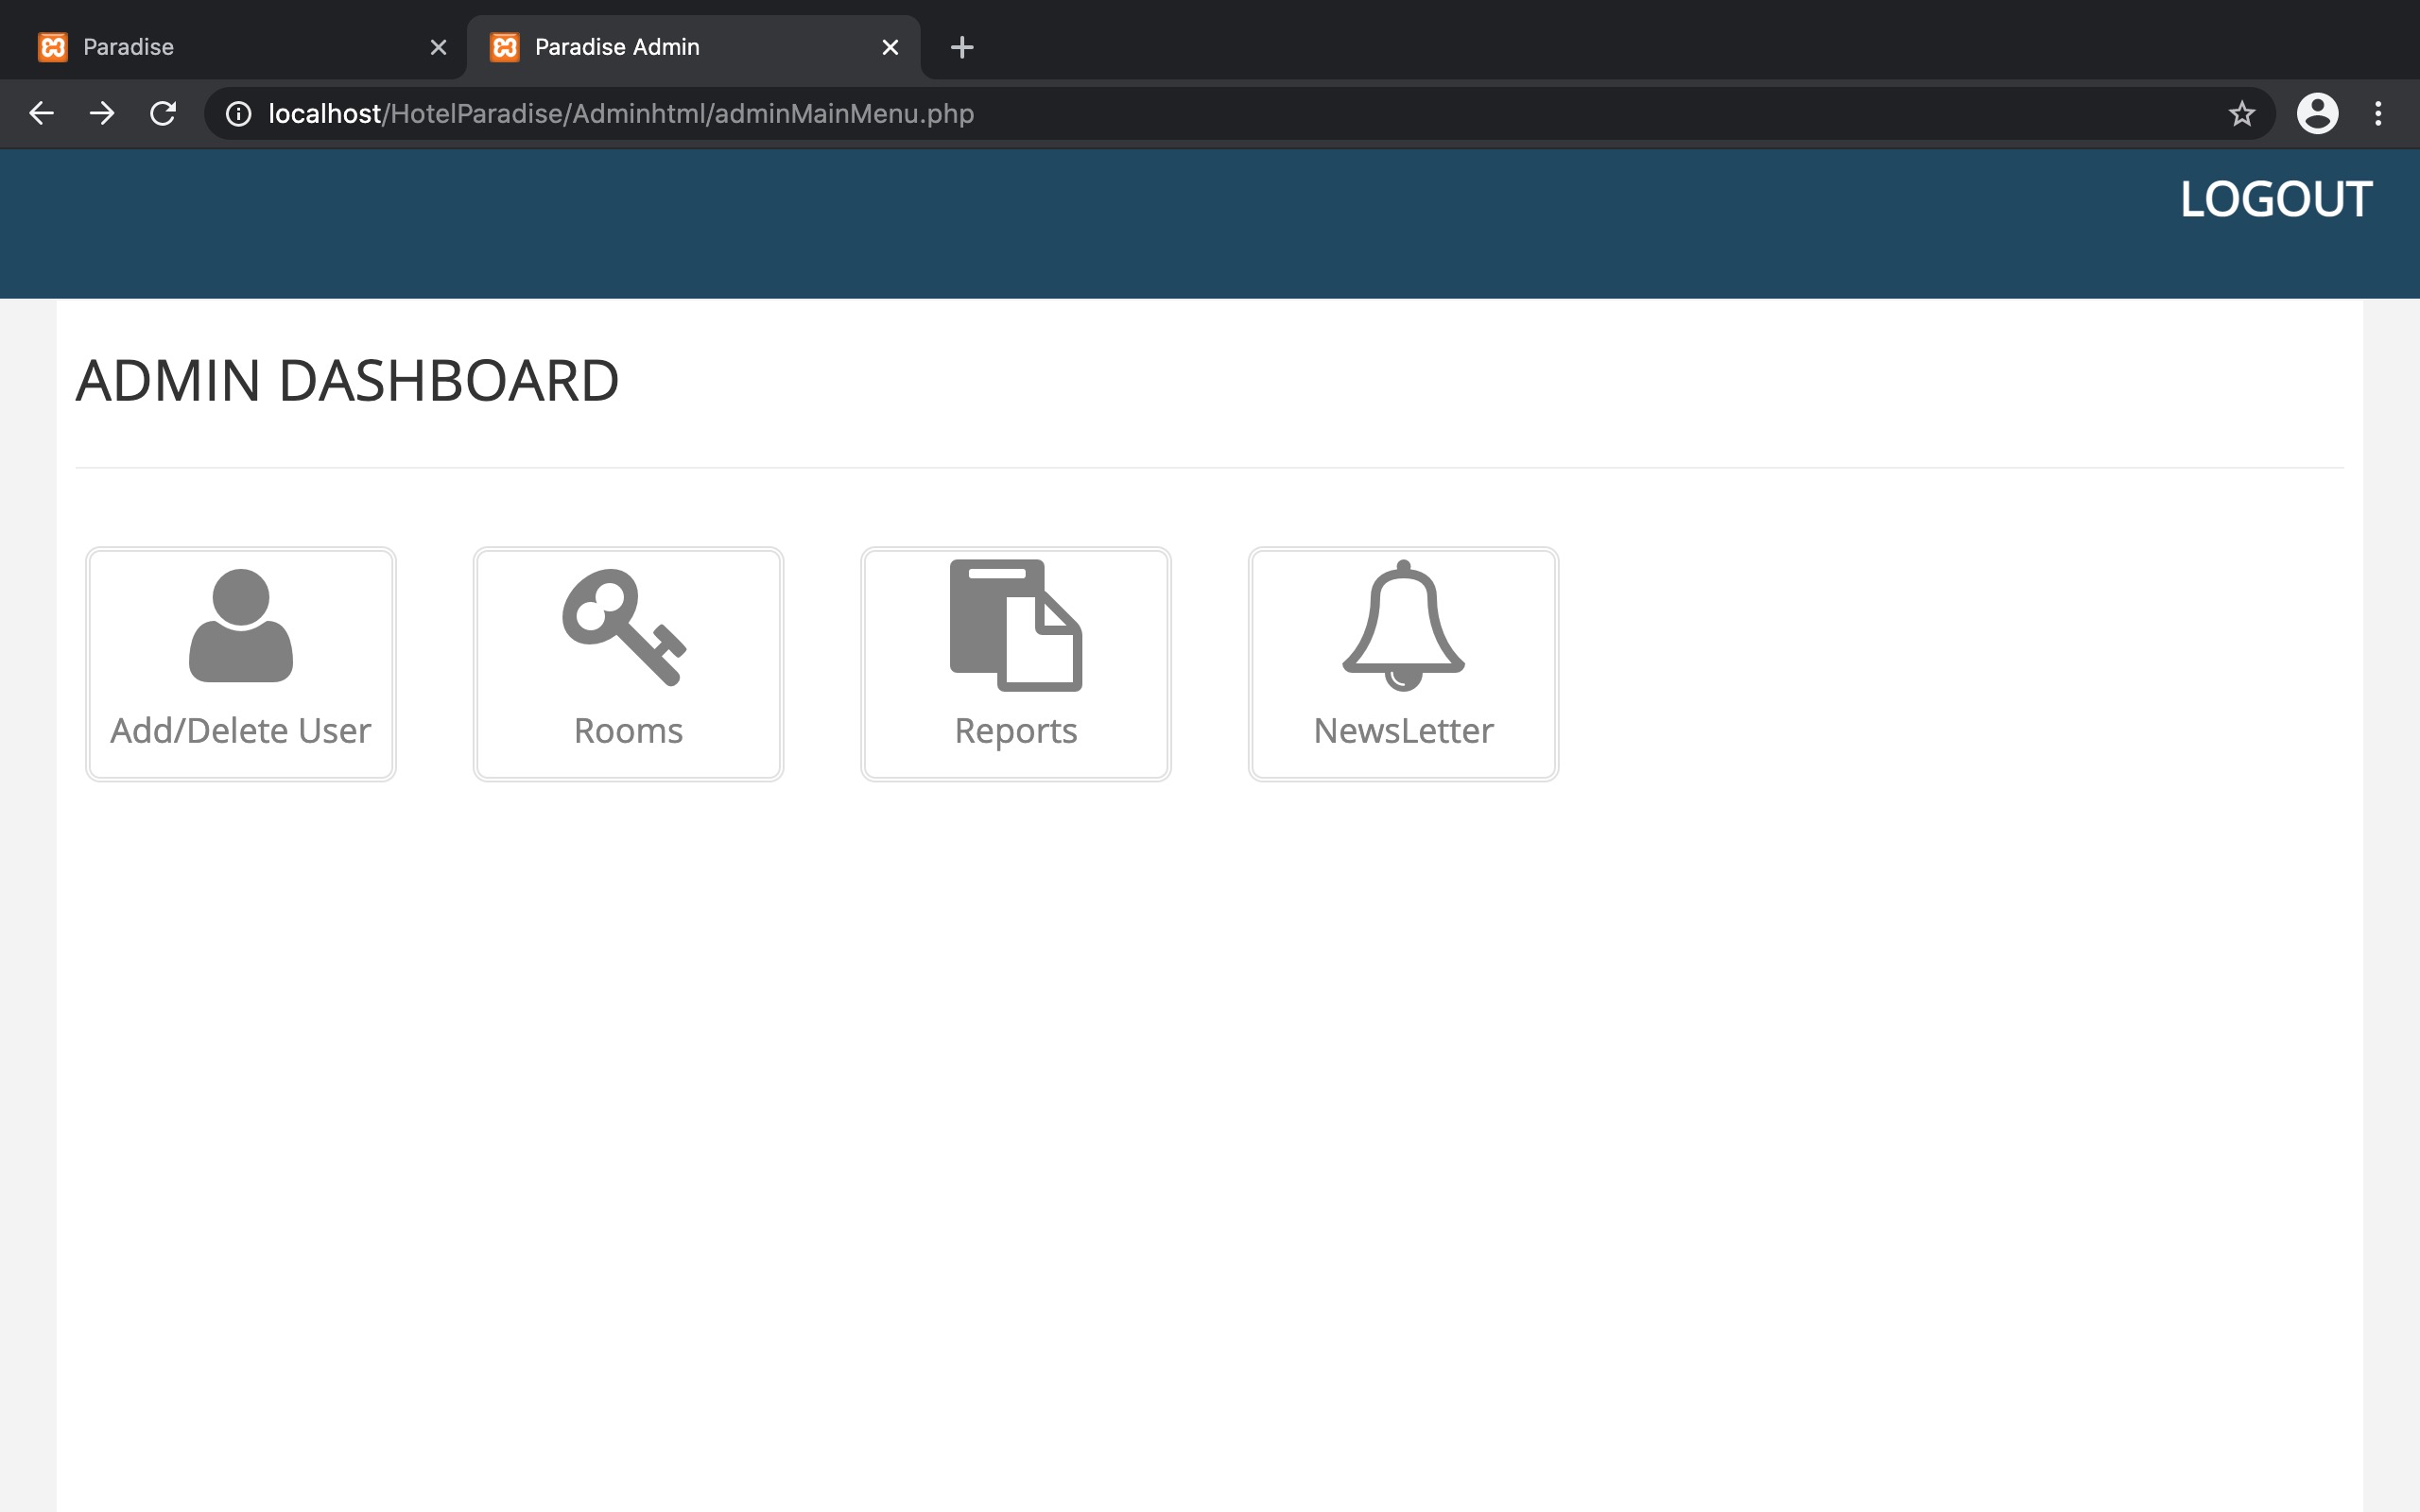Open the Add/Delete User label link
The image size is (2420, 1512).
pos(240,731)
